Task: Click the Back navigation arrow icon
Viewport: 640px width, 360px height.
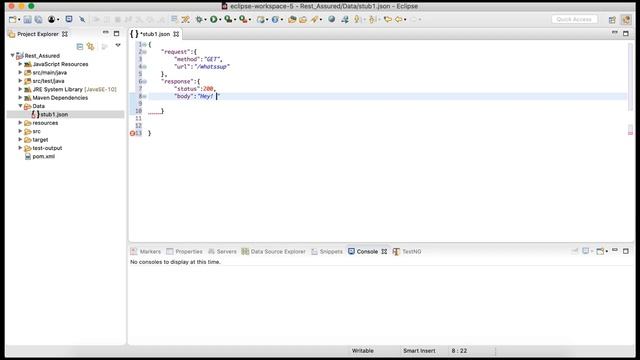Action: 398,19
